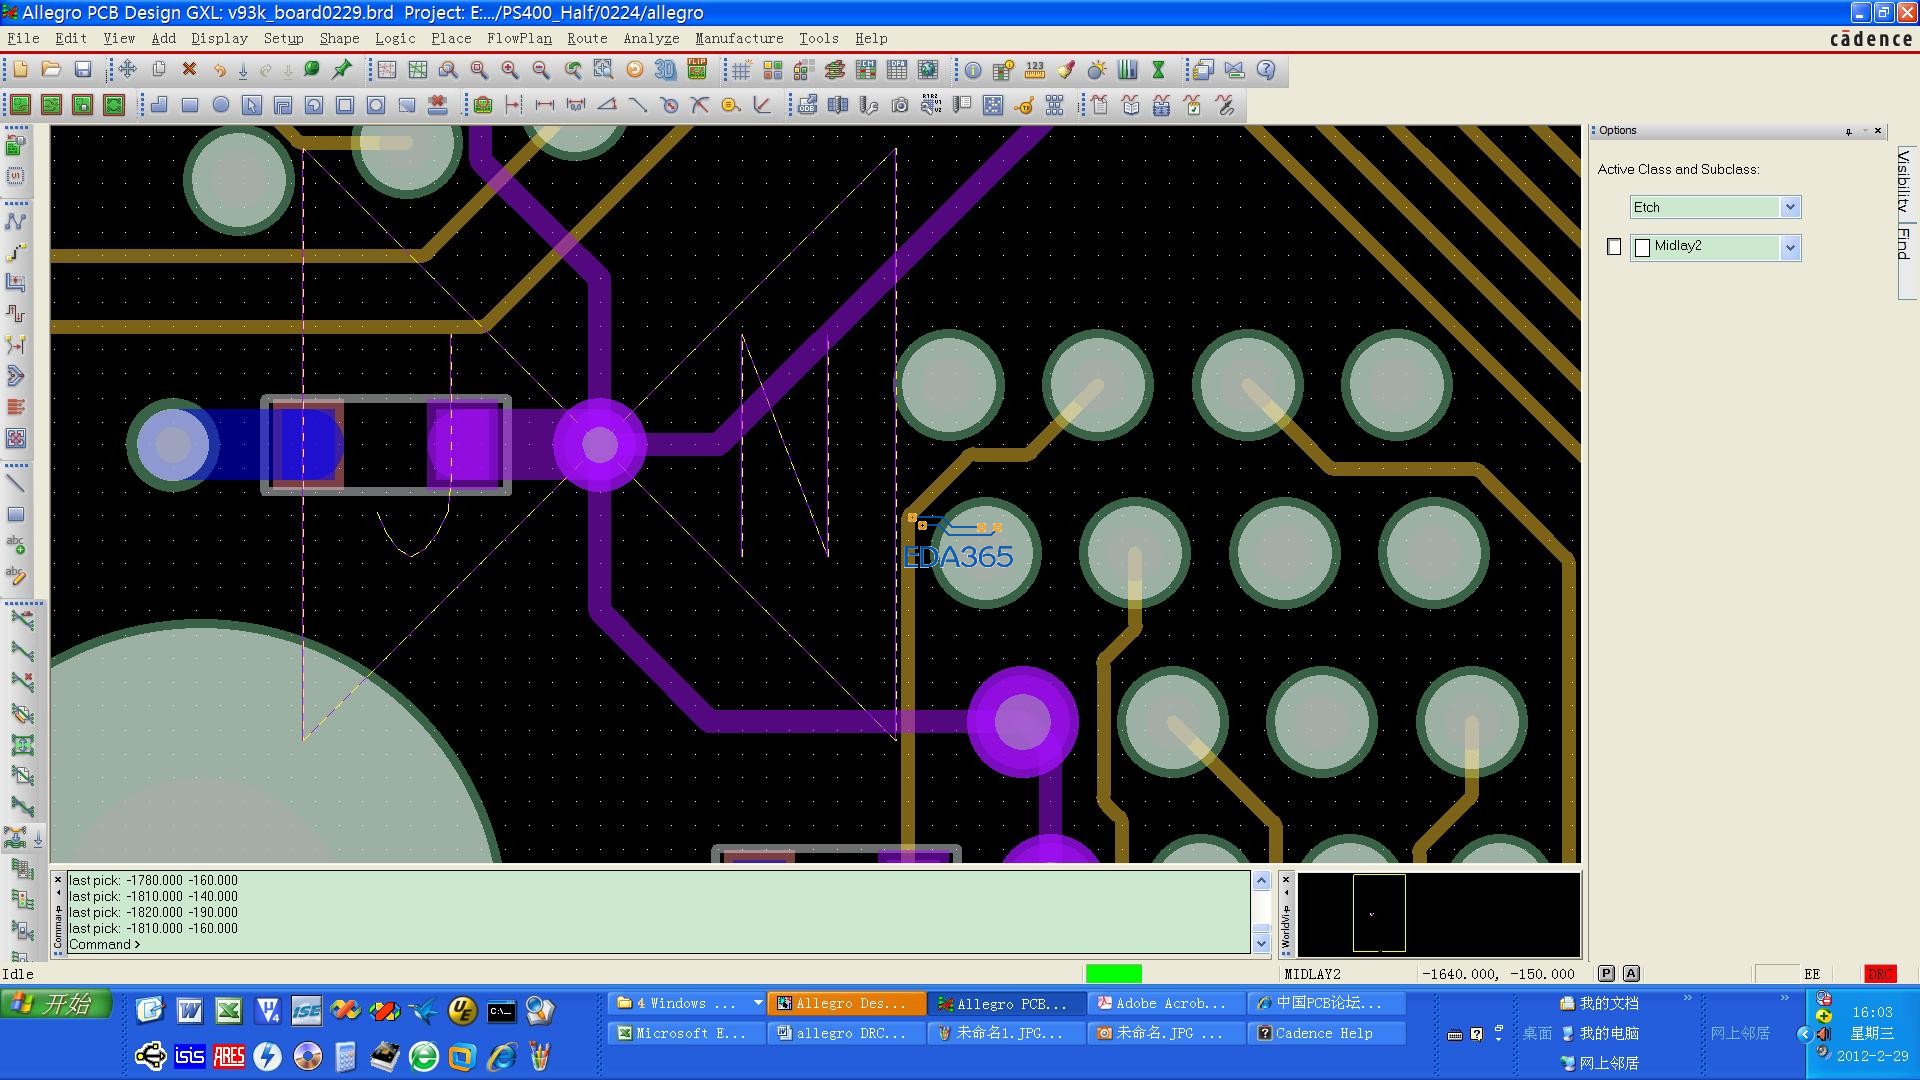
Task: Open the 3D viewer icon
Action: 665,70
